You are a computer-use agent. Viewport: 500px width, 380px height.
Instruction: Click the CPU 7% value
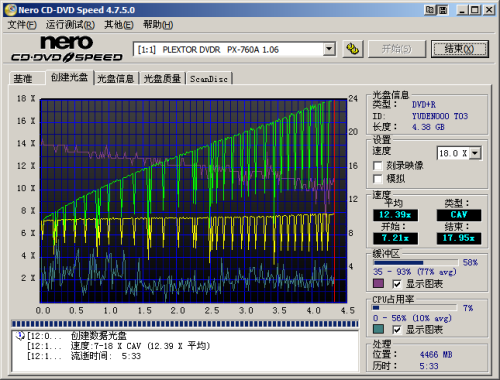click(468, 308)
